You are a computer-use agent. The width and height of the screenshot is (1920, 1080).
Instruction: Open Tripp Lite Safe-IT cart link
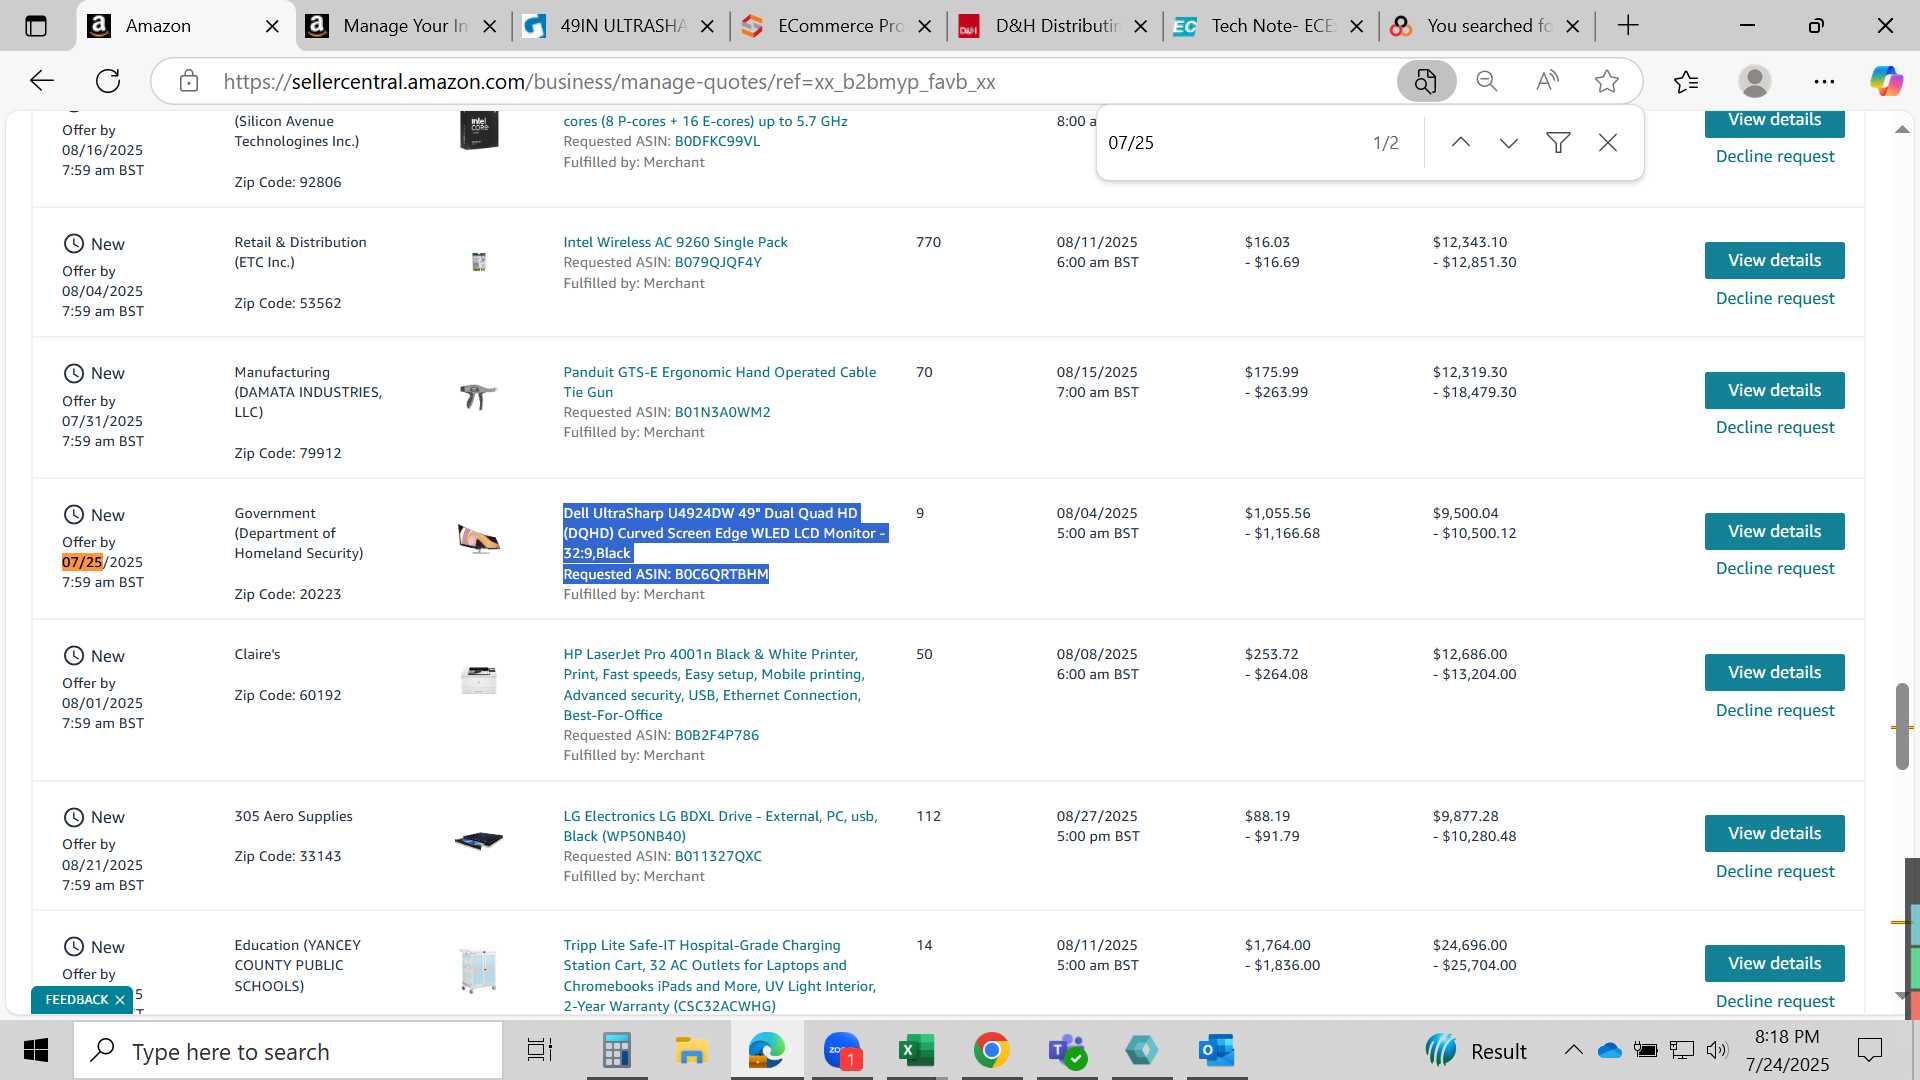pyautogui.click(x=719, y=975)
